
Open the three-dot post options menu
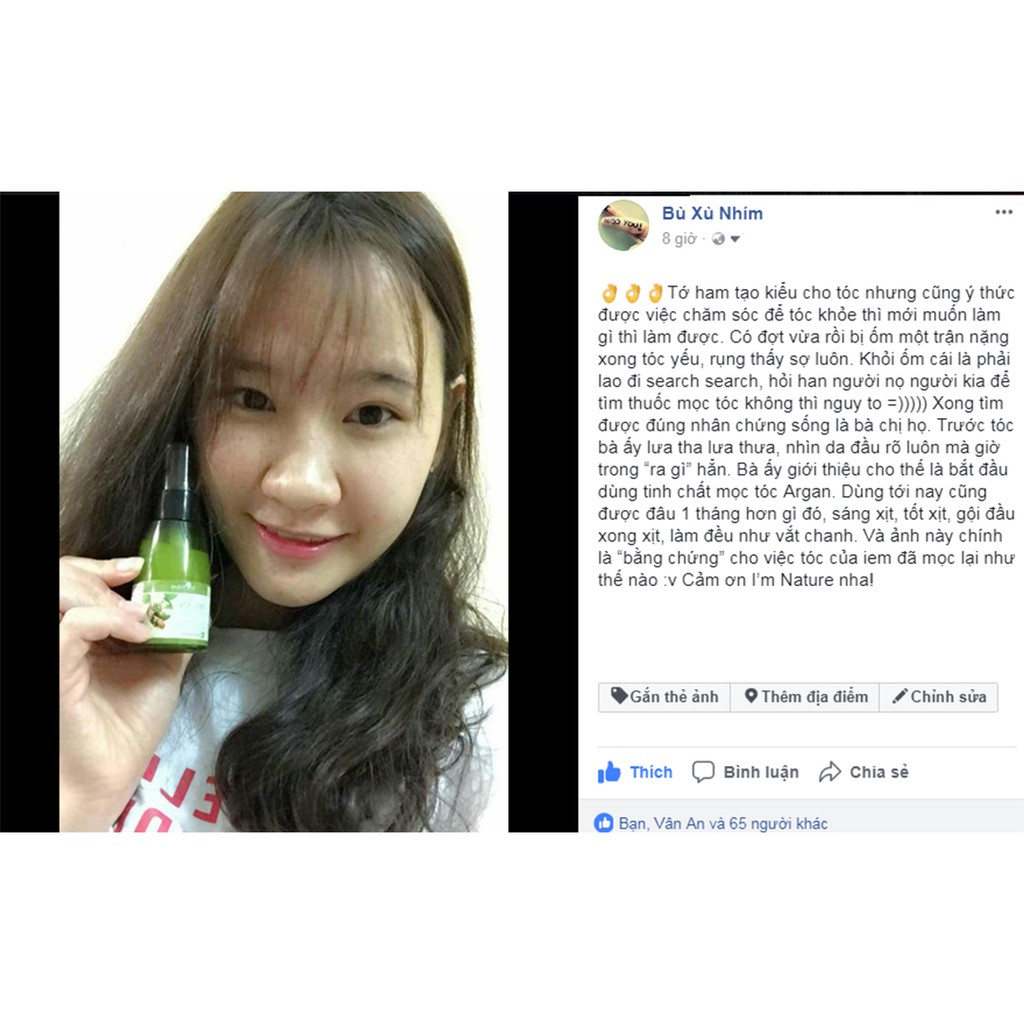1003,212
